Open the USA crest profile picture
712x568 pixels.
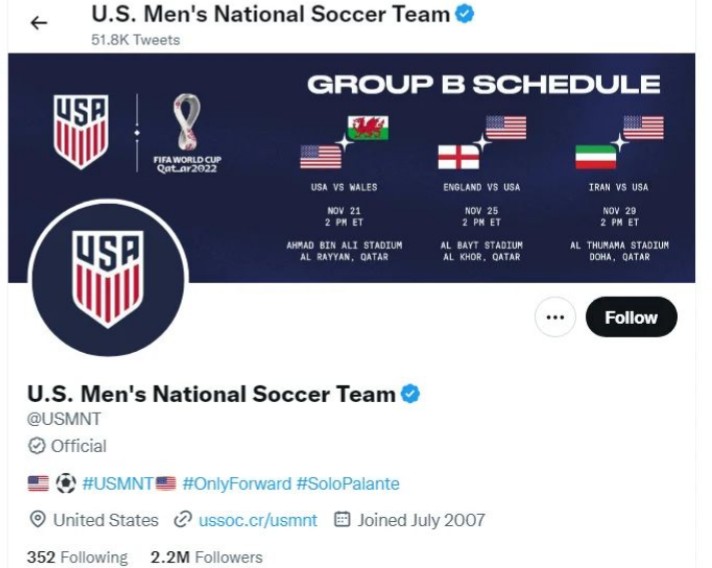coord(108,278)
